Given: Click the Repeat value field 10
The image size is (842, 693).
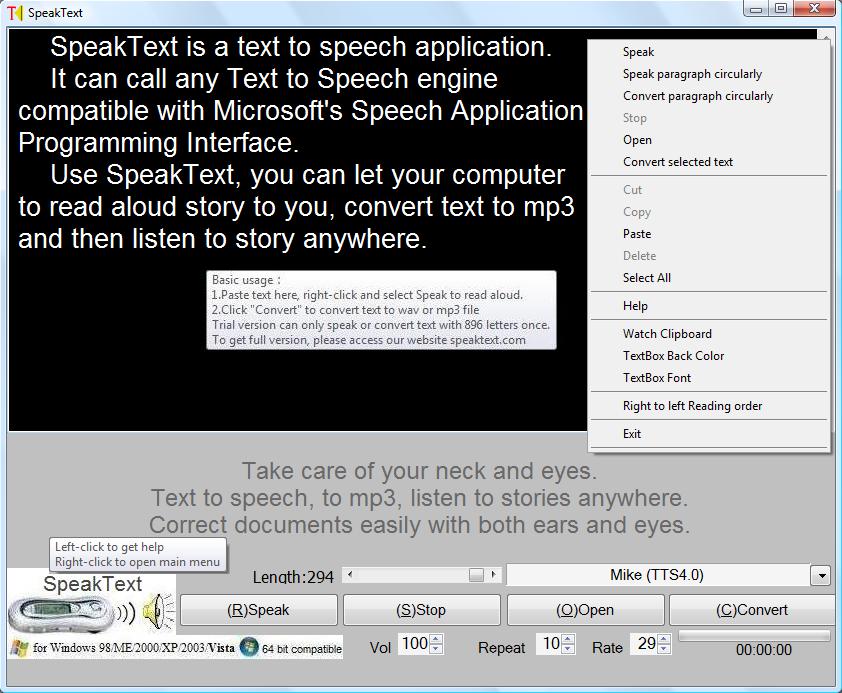Looking at the screenshot, I should coord(550,644).
